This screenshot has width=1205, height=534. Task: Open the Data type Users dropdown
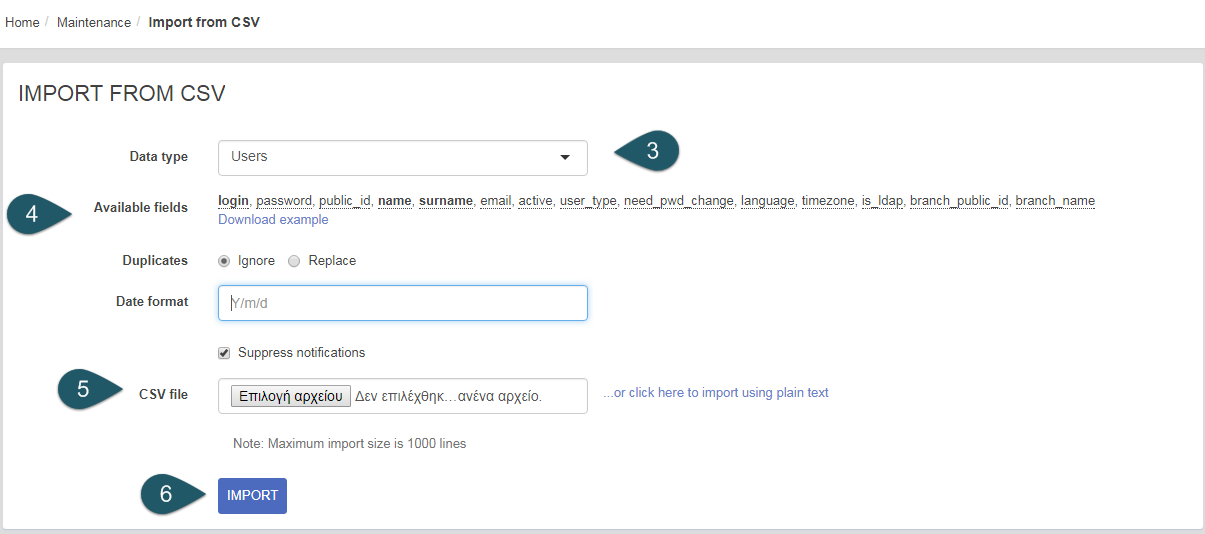402,157
